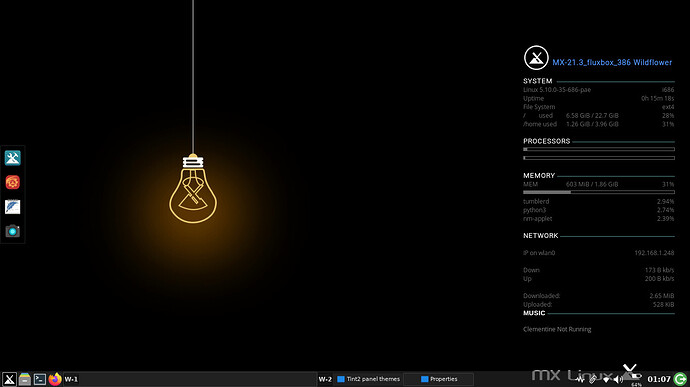Click the 01:07 clock on the panel
The height and width of the screenshot is (387, 690).
659,379
